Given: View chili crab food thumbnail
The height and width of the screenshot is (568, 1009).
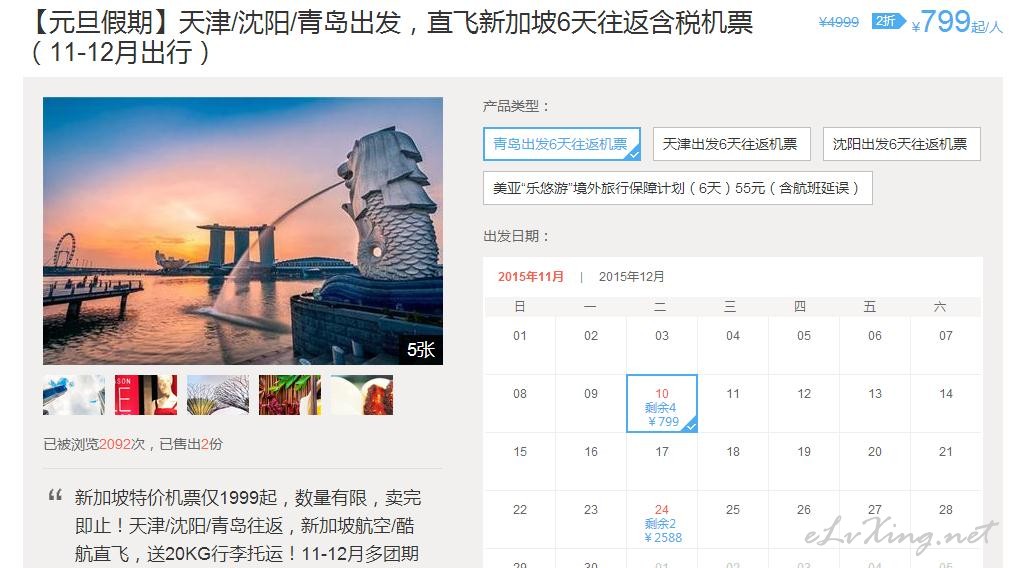Looking at the screenshot, I should (x=362, y=395).
